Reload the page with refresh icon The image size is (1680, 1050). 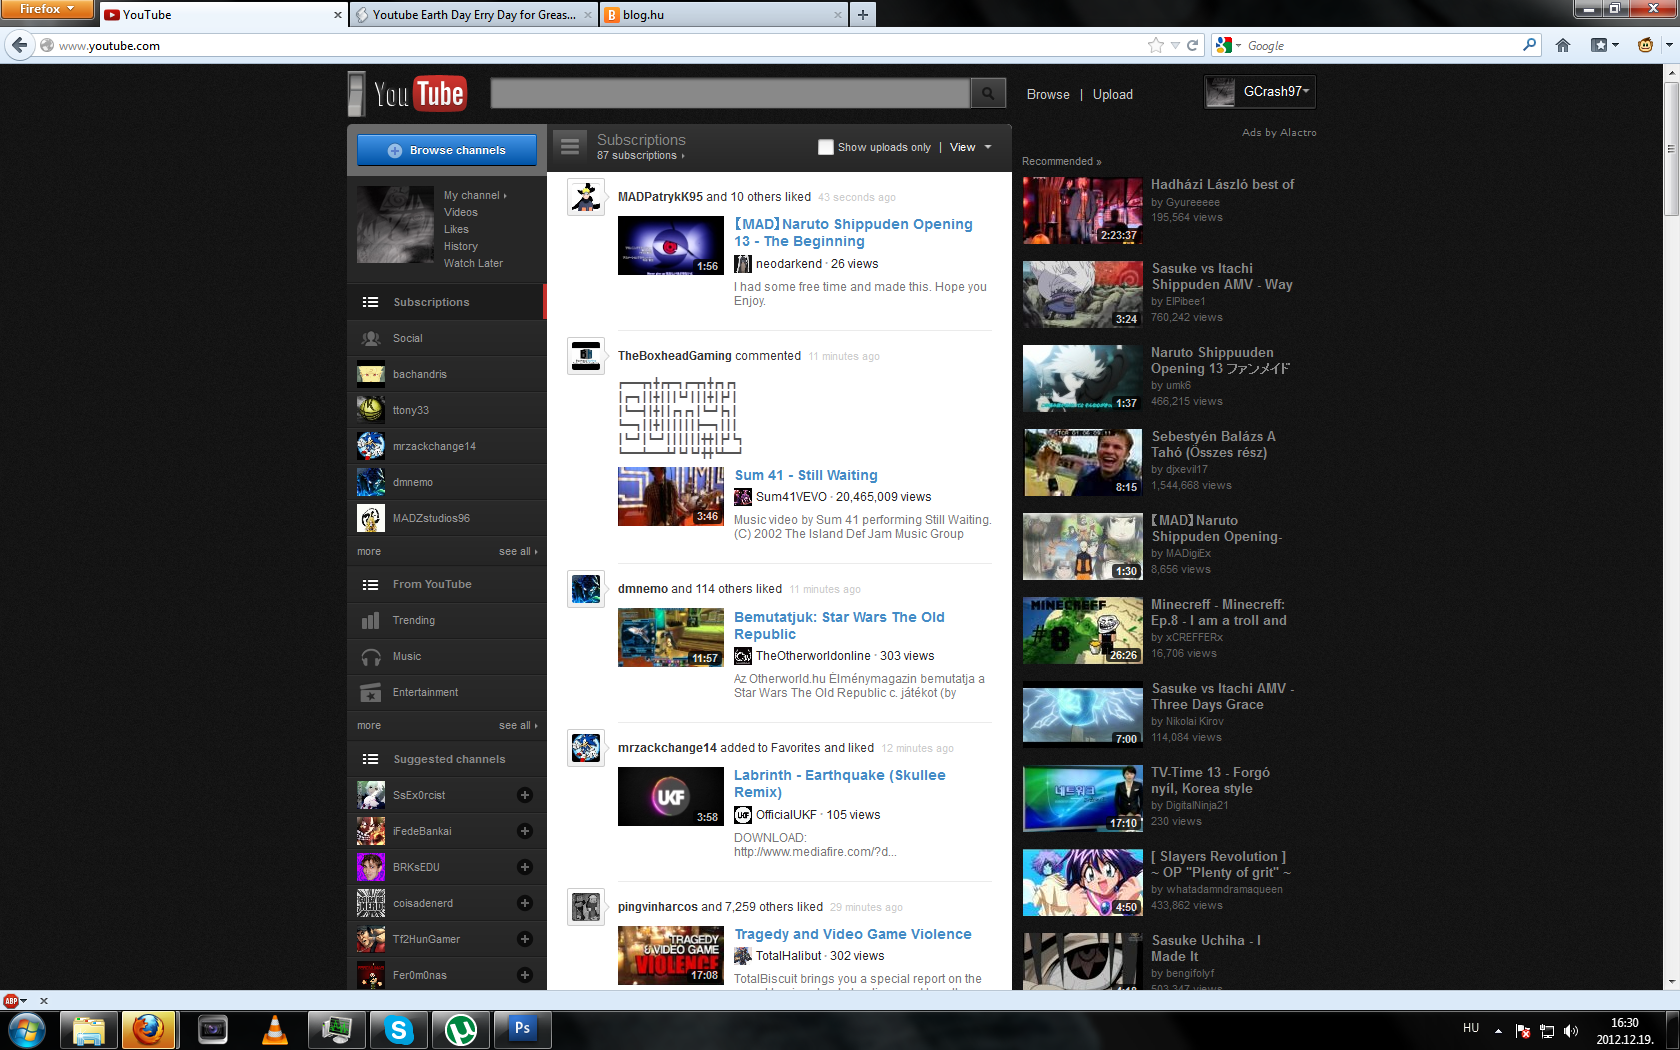pos(1192,45)
